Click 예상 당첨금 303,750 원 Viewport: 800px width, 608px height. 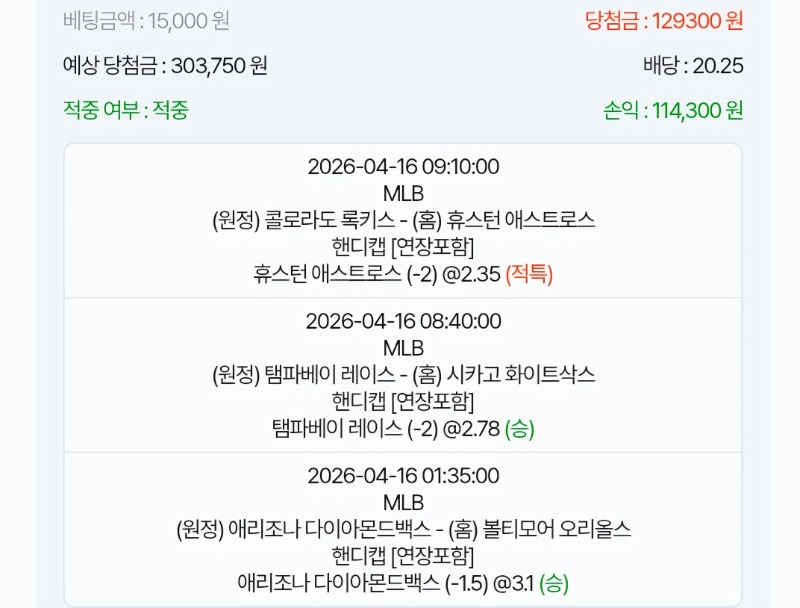point(165,66)
